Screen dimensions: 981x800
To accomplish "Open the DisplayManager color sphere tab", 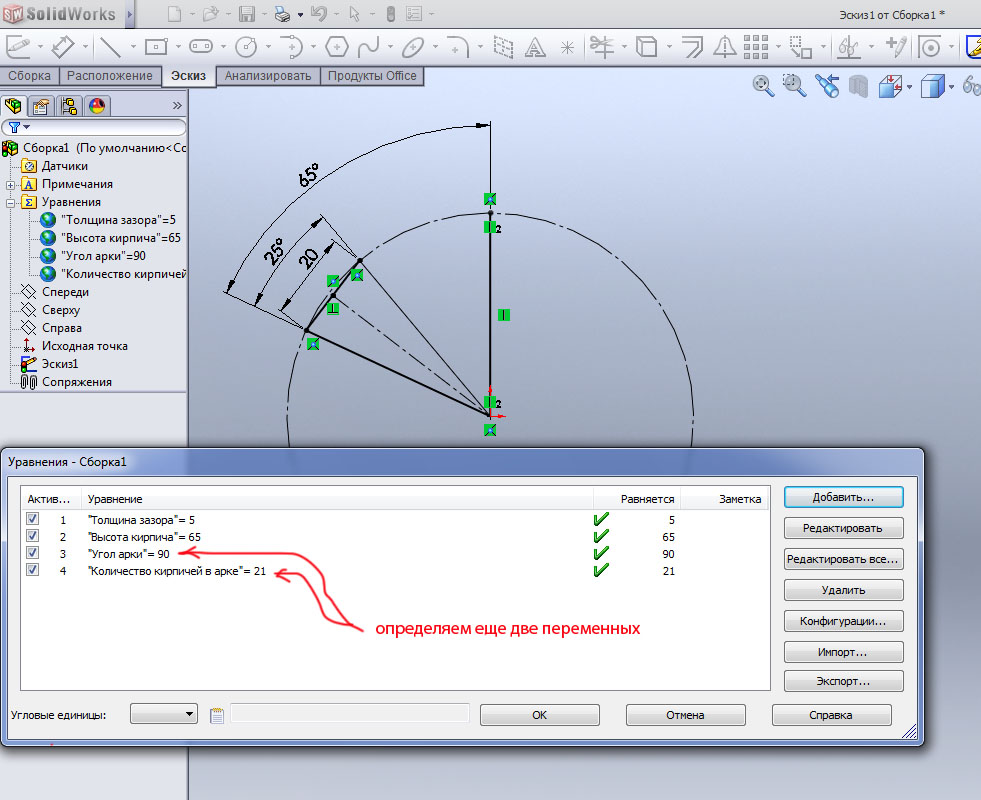I will [x=97, y=106].
